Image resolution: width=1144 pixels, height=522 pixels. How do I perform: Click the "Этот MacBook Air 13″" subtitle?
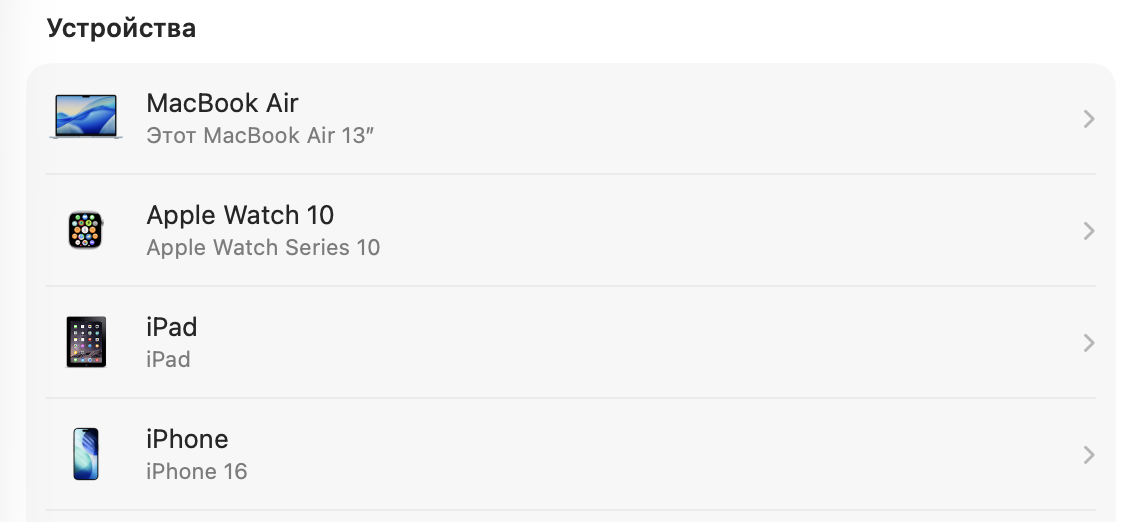tap(260, 135)
